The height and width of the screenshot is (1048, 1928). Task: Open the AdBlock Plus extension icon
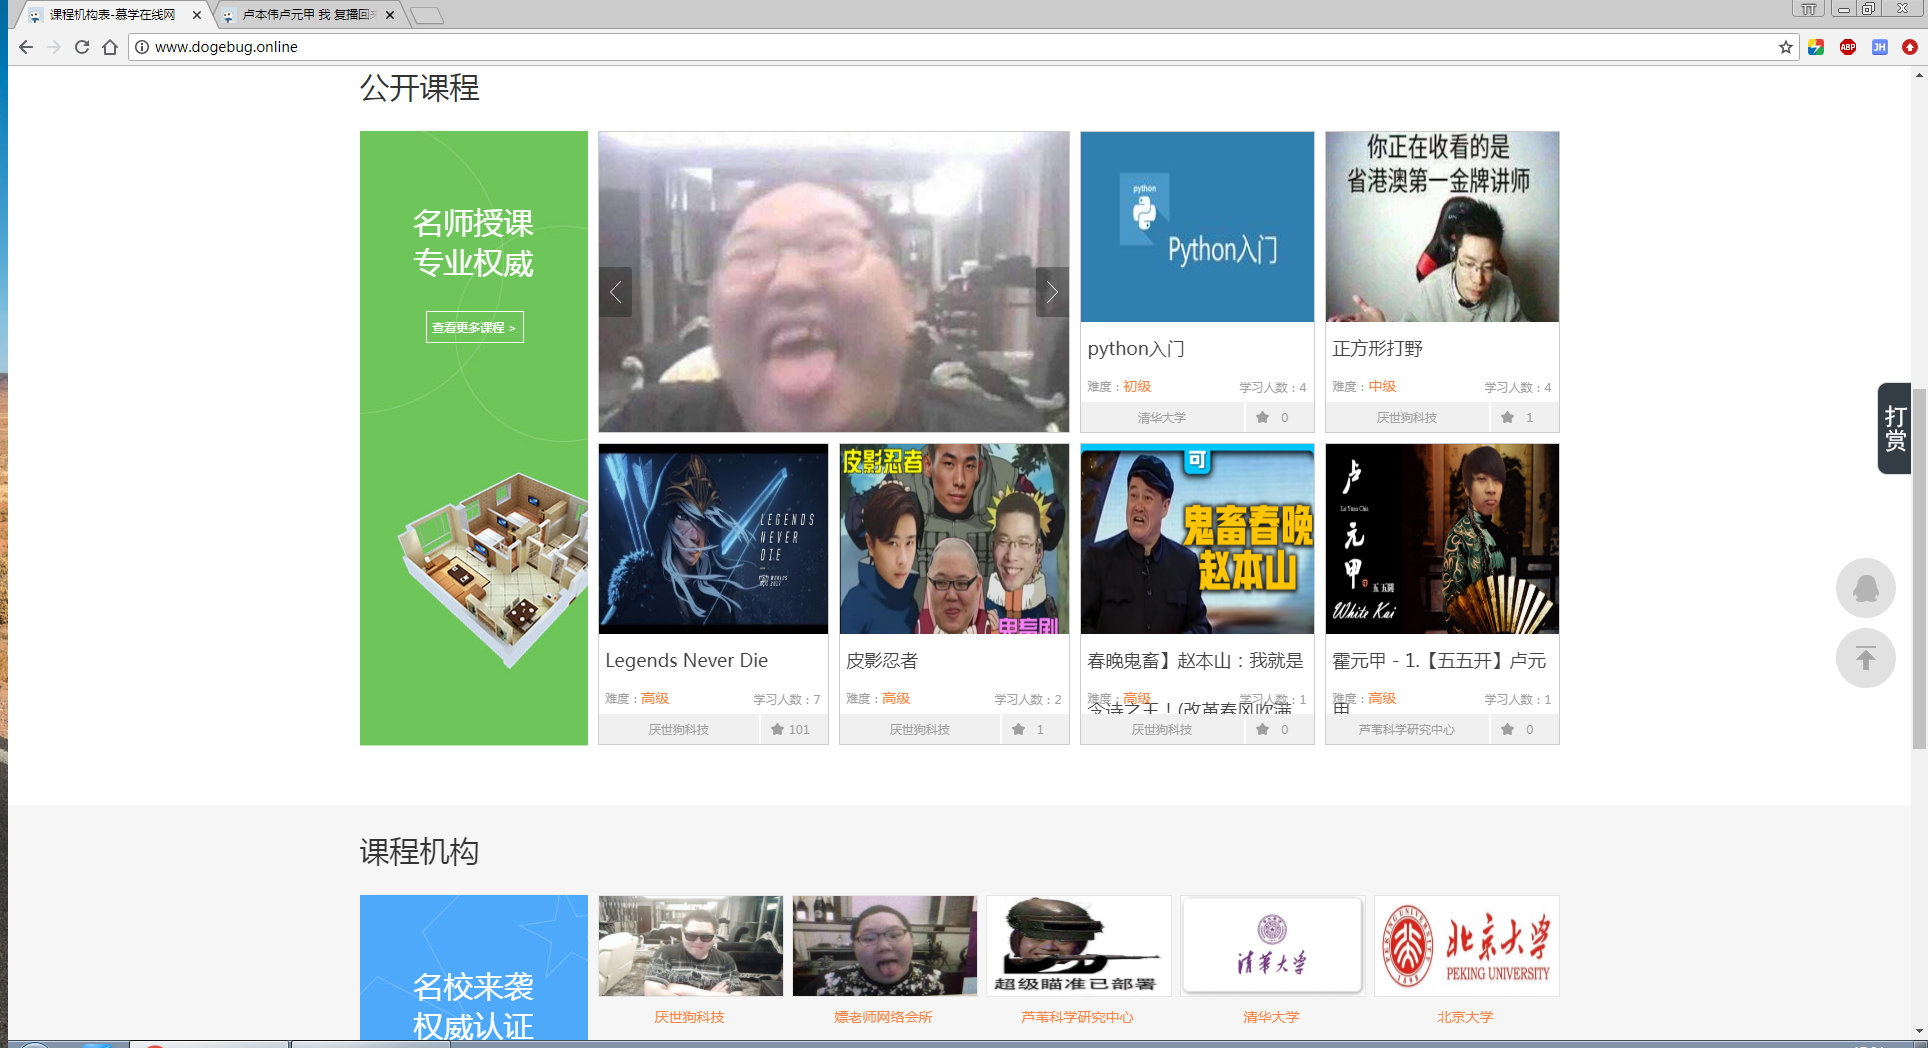[1848, 47]
